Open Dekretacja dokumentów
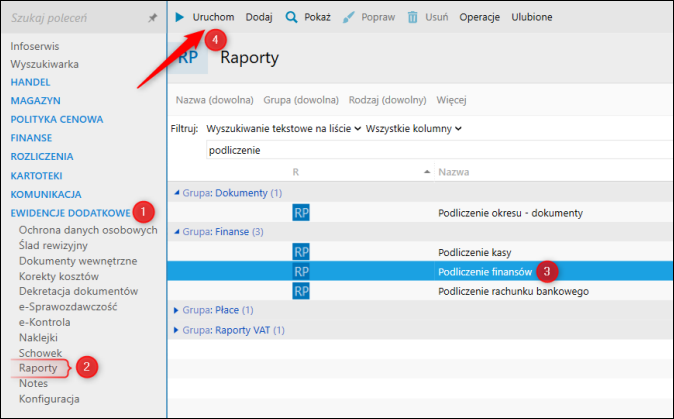674x419 pixels. click(78, 291)
